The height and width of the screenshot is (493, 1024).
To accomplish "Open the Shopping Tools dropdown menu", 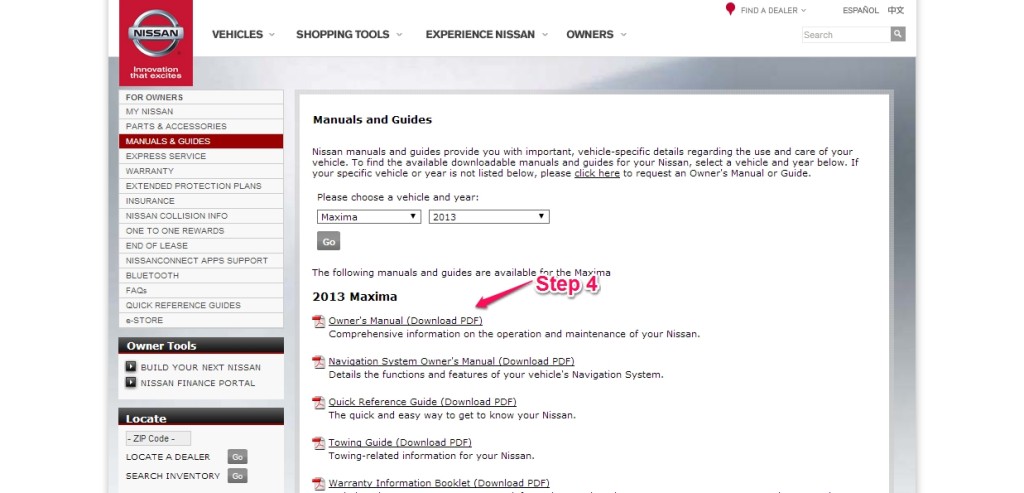I will (x=349, y=35).
